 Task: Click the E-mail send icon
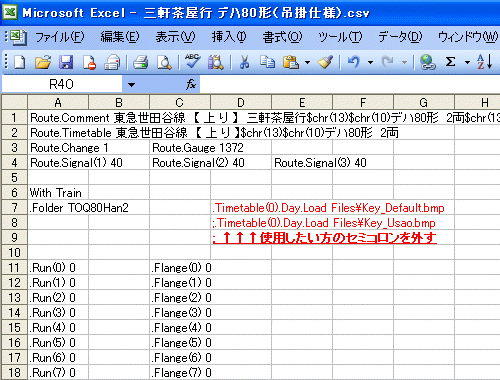tap(112, 62)
